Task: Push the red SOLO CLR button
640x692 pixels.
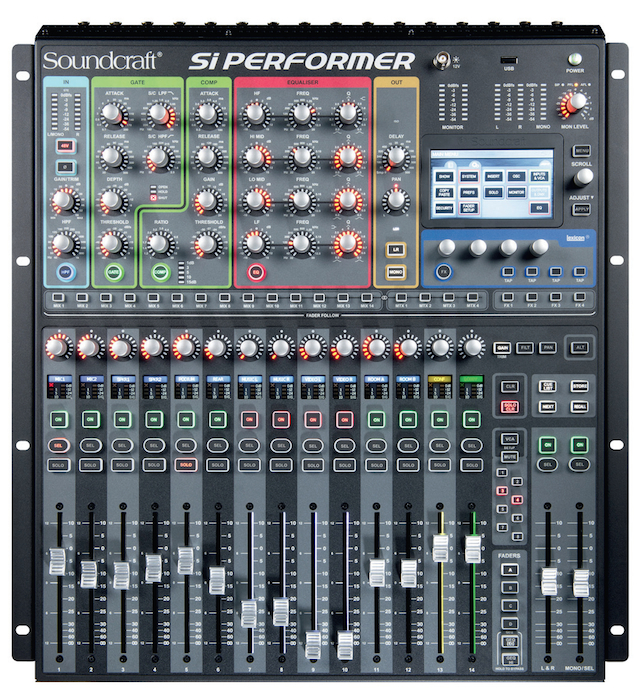Action: (x=510, y=406)
